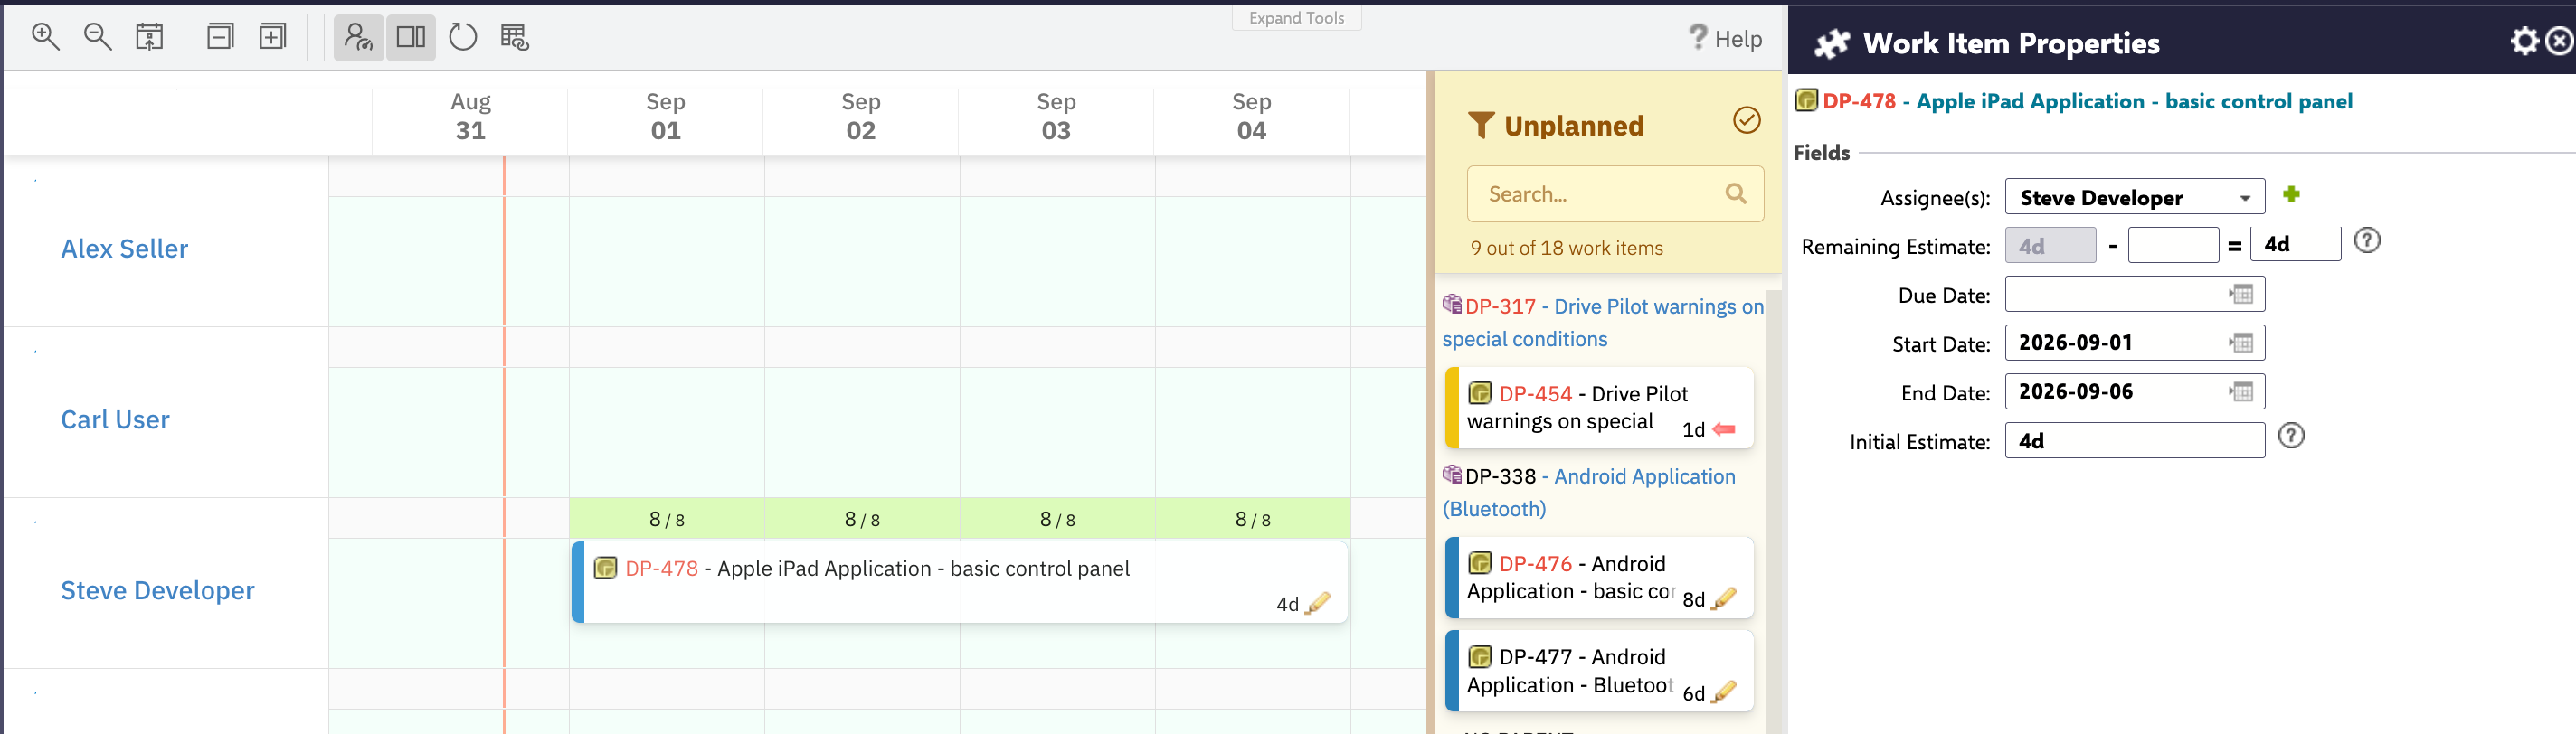
Task: Open Alex Seller resource
Action: (x=124, y=249)
